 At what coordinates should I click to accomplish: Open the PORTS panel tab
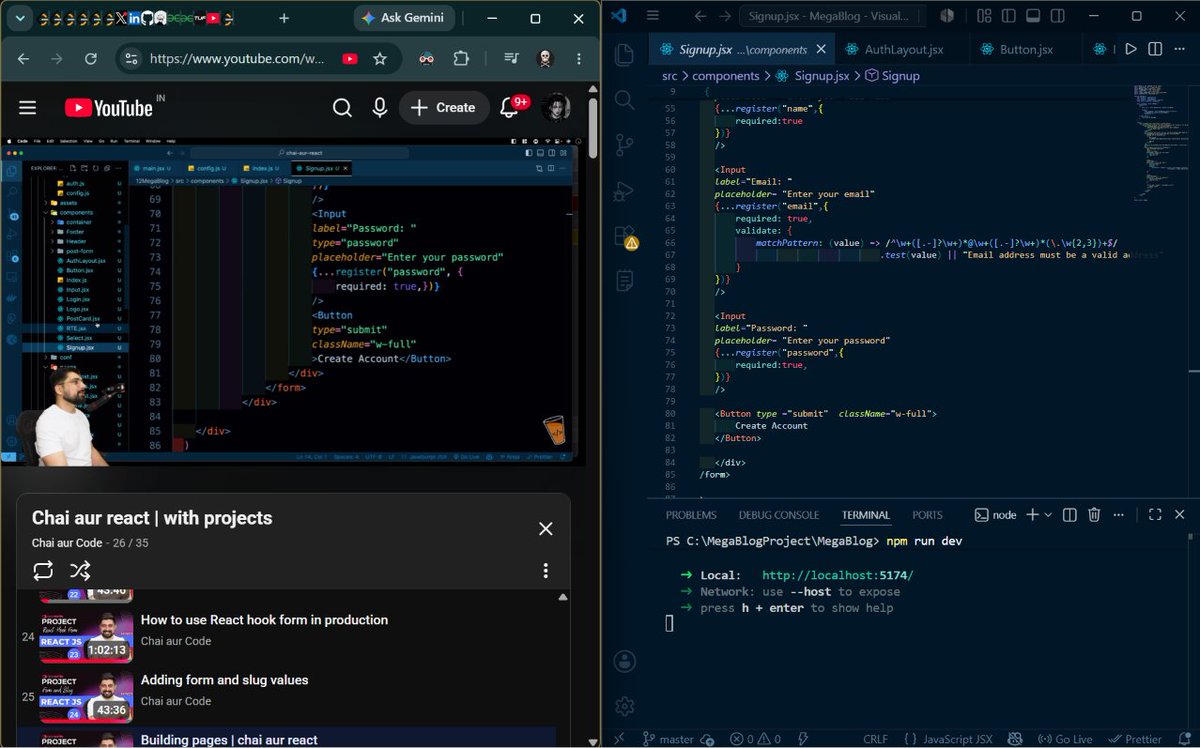pyautogui.click(x=927, y=515)
